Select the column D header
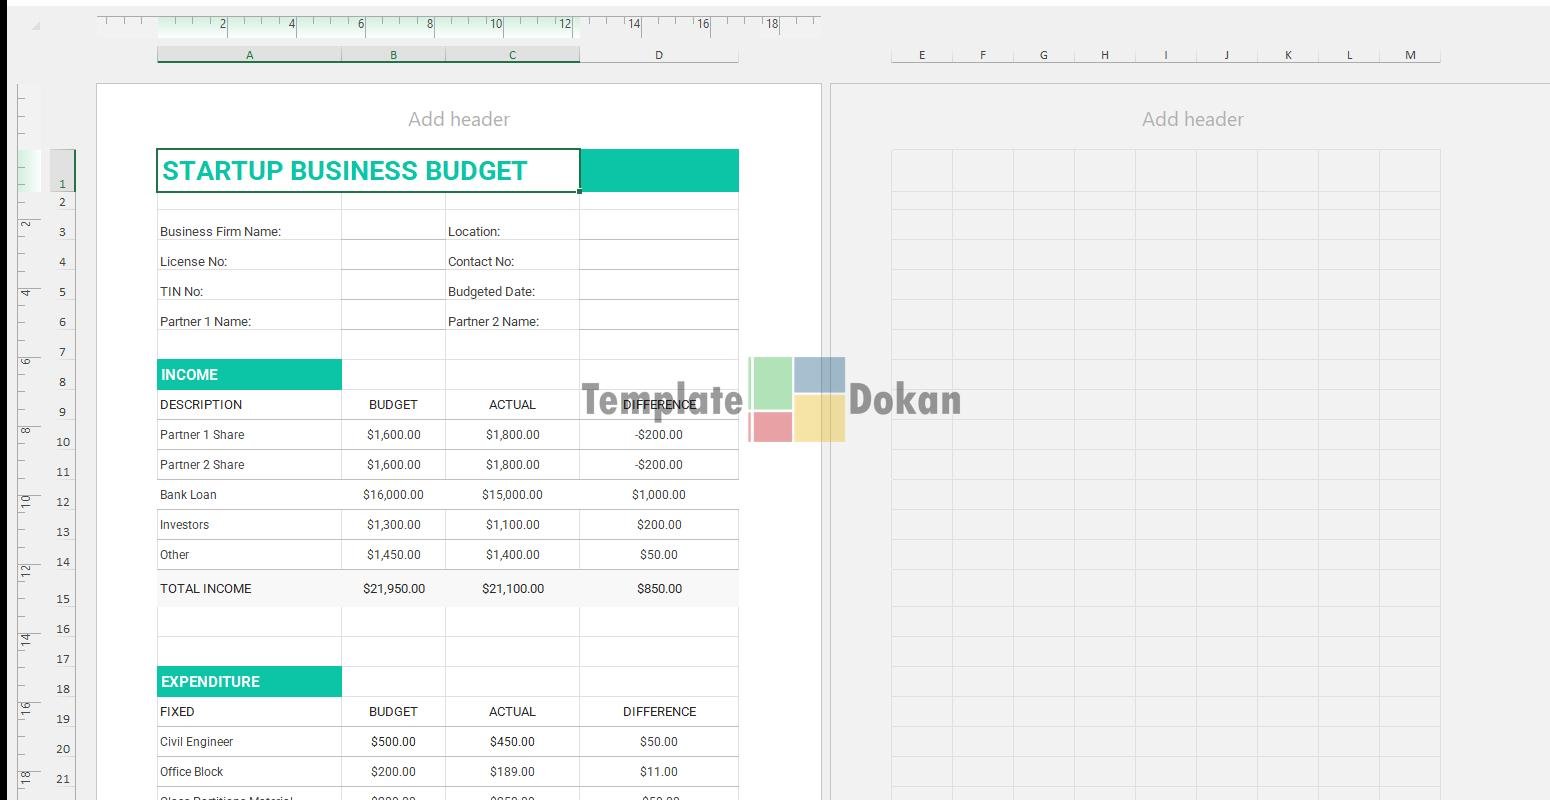 tap(658, 55)
